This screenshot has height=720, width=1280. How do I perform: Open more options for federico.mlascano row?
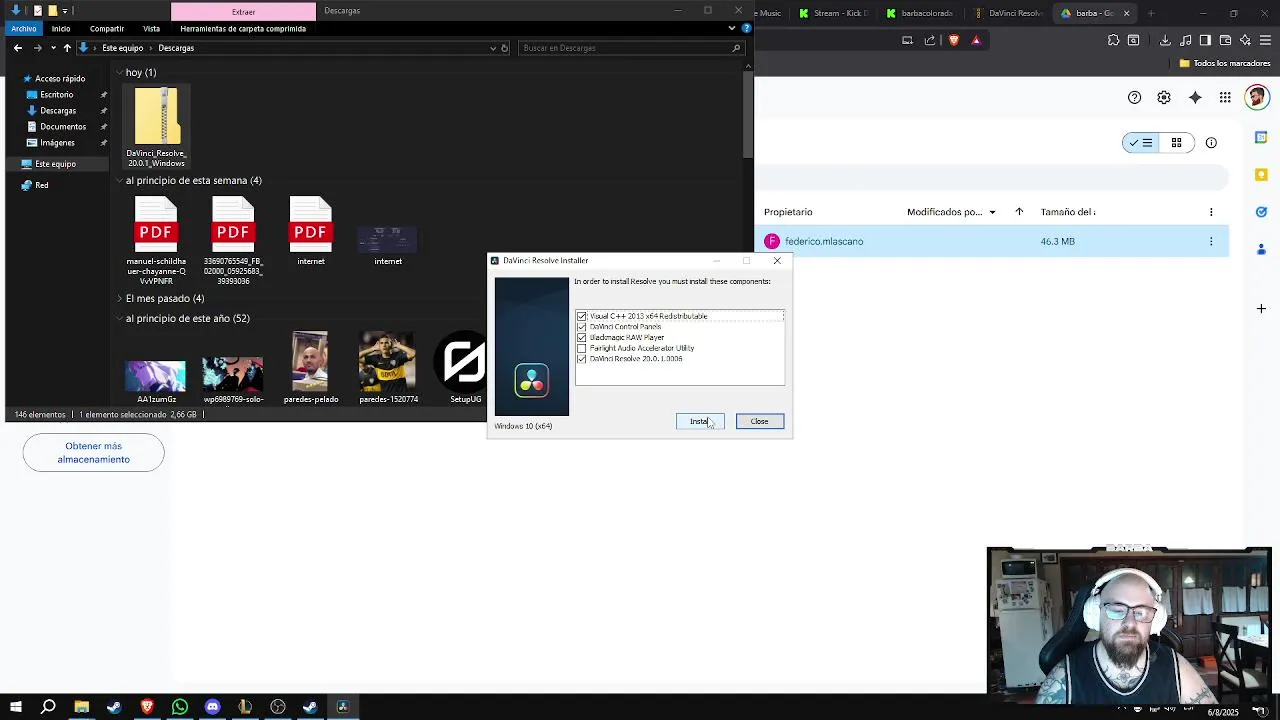tap(1211, 241)
